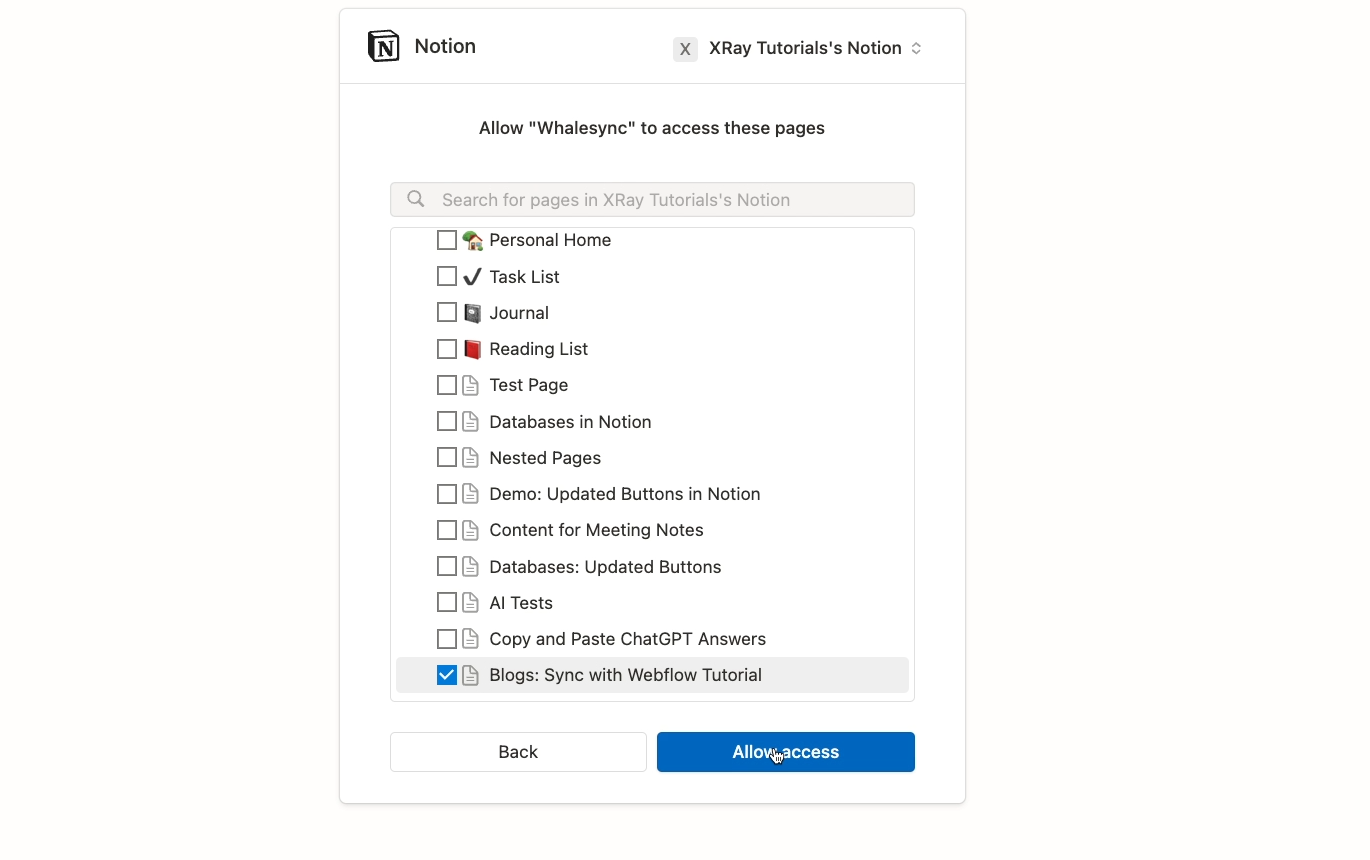
Task: Click Copy and Paste ChatGPT Answers name
Action: tap(627, 639)
